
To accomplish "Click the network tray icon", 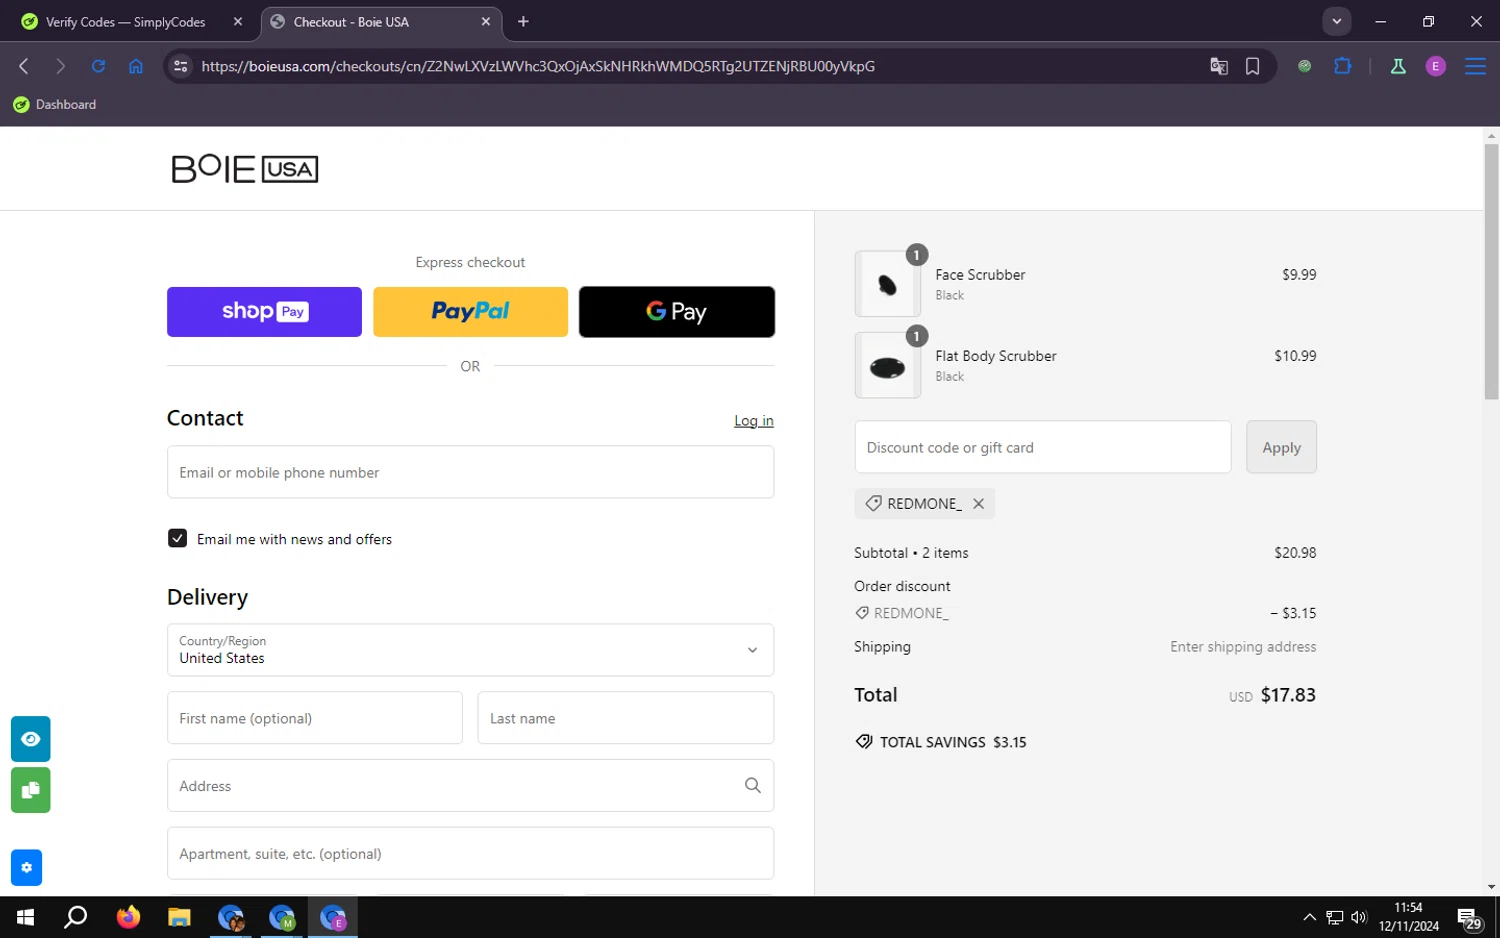I will 1334,917.
